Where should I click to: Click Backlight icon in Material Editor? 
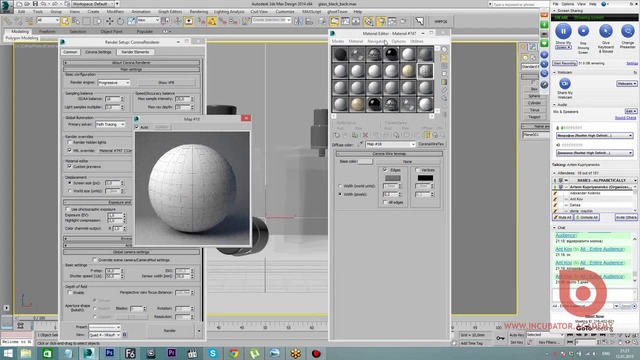(x=444, y=58)
